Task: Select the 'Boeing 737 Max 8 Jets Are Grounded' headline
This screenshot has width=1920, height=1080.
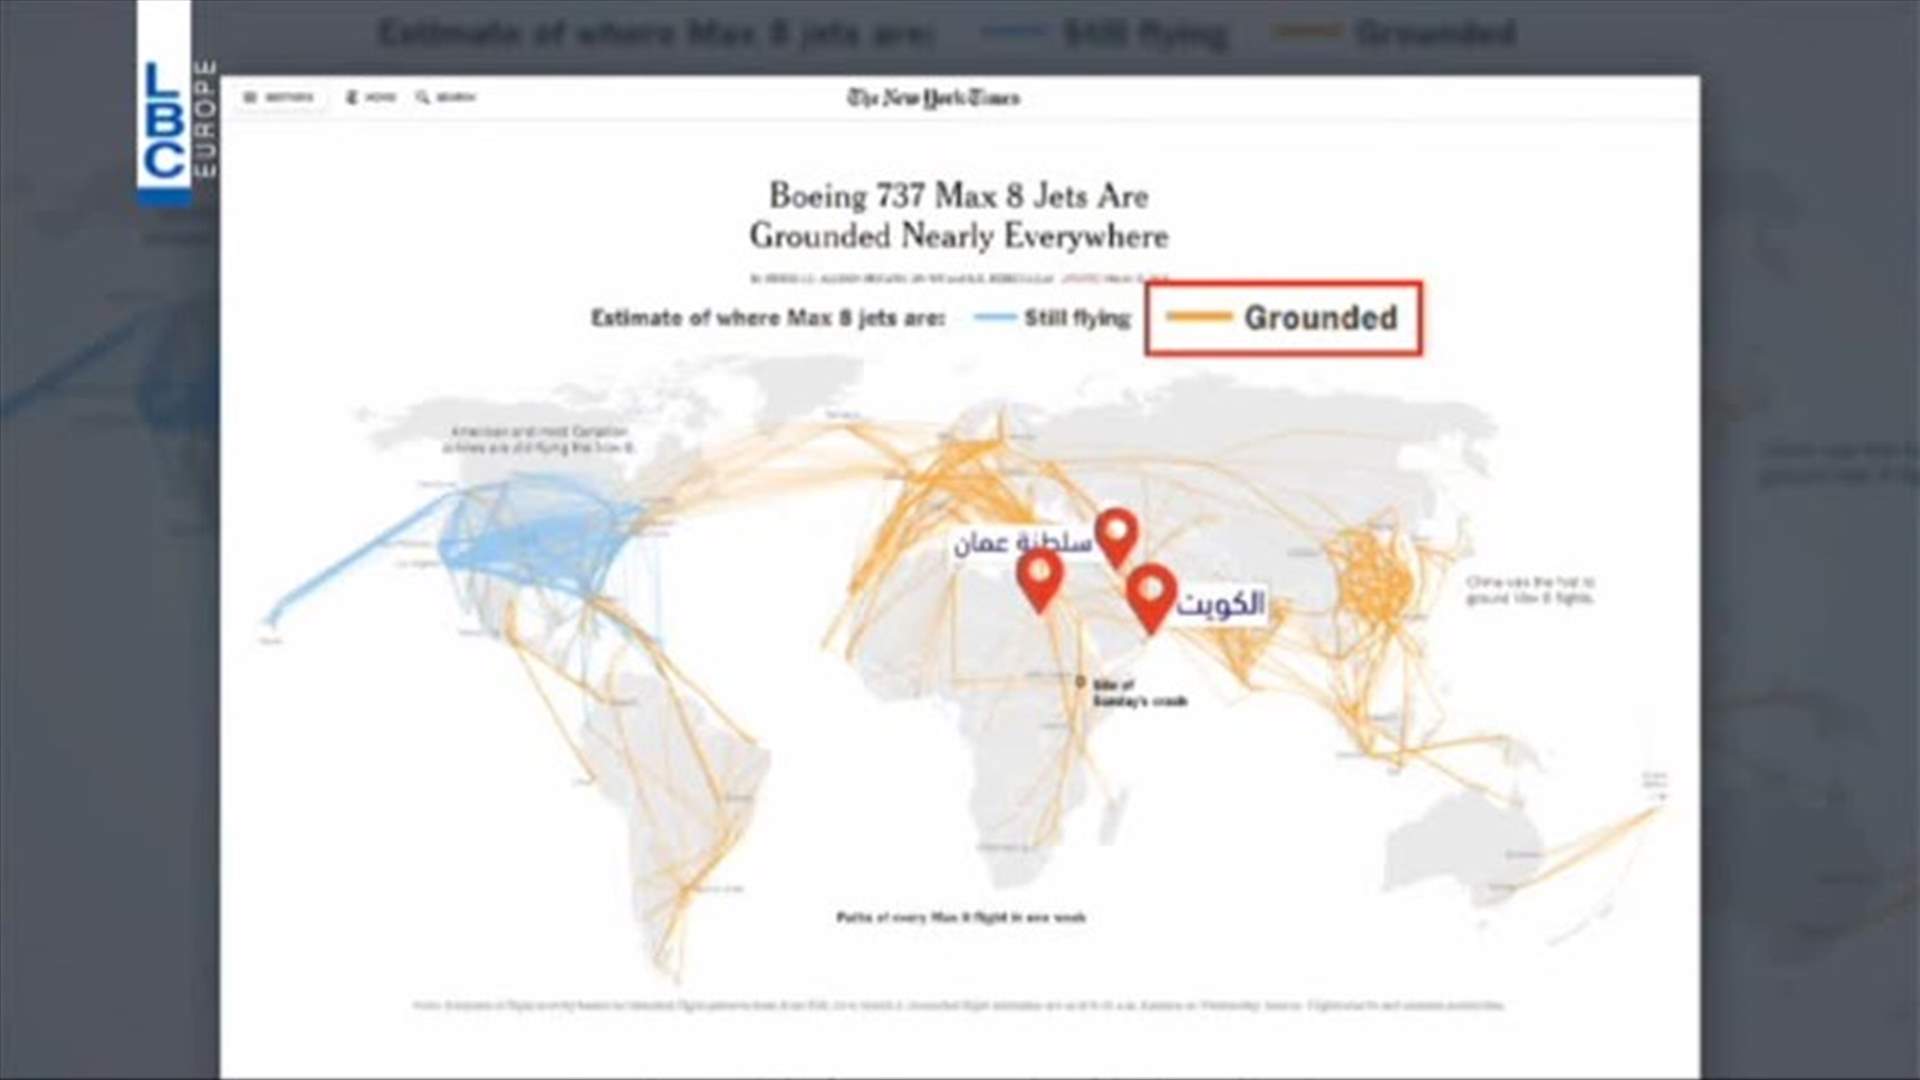Action: coord(959,215)
